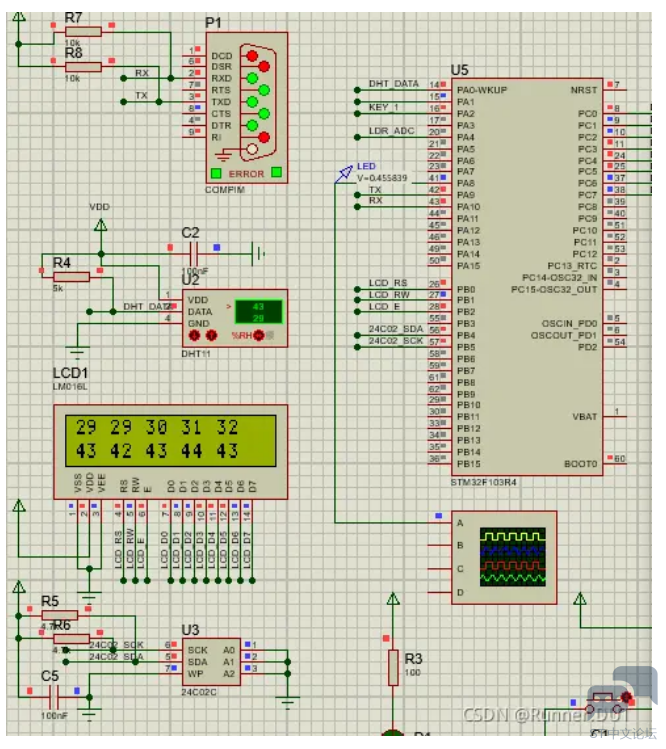Click the LCD_RW net label at PB1

click(389, 295)
